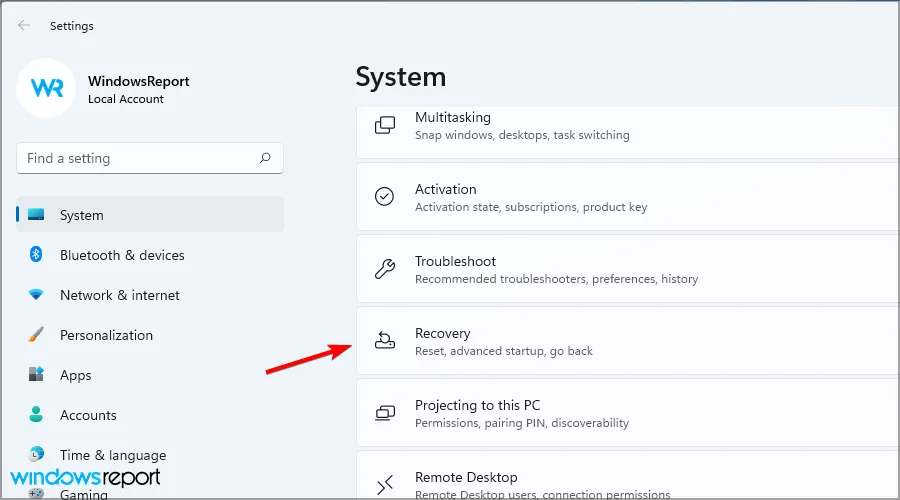Click the Apps sidebar icon

click(x=36, y=375)
